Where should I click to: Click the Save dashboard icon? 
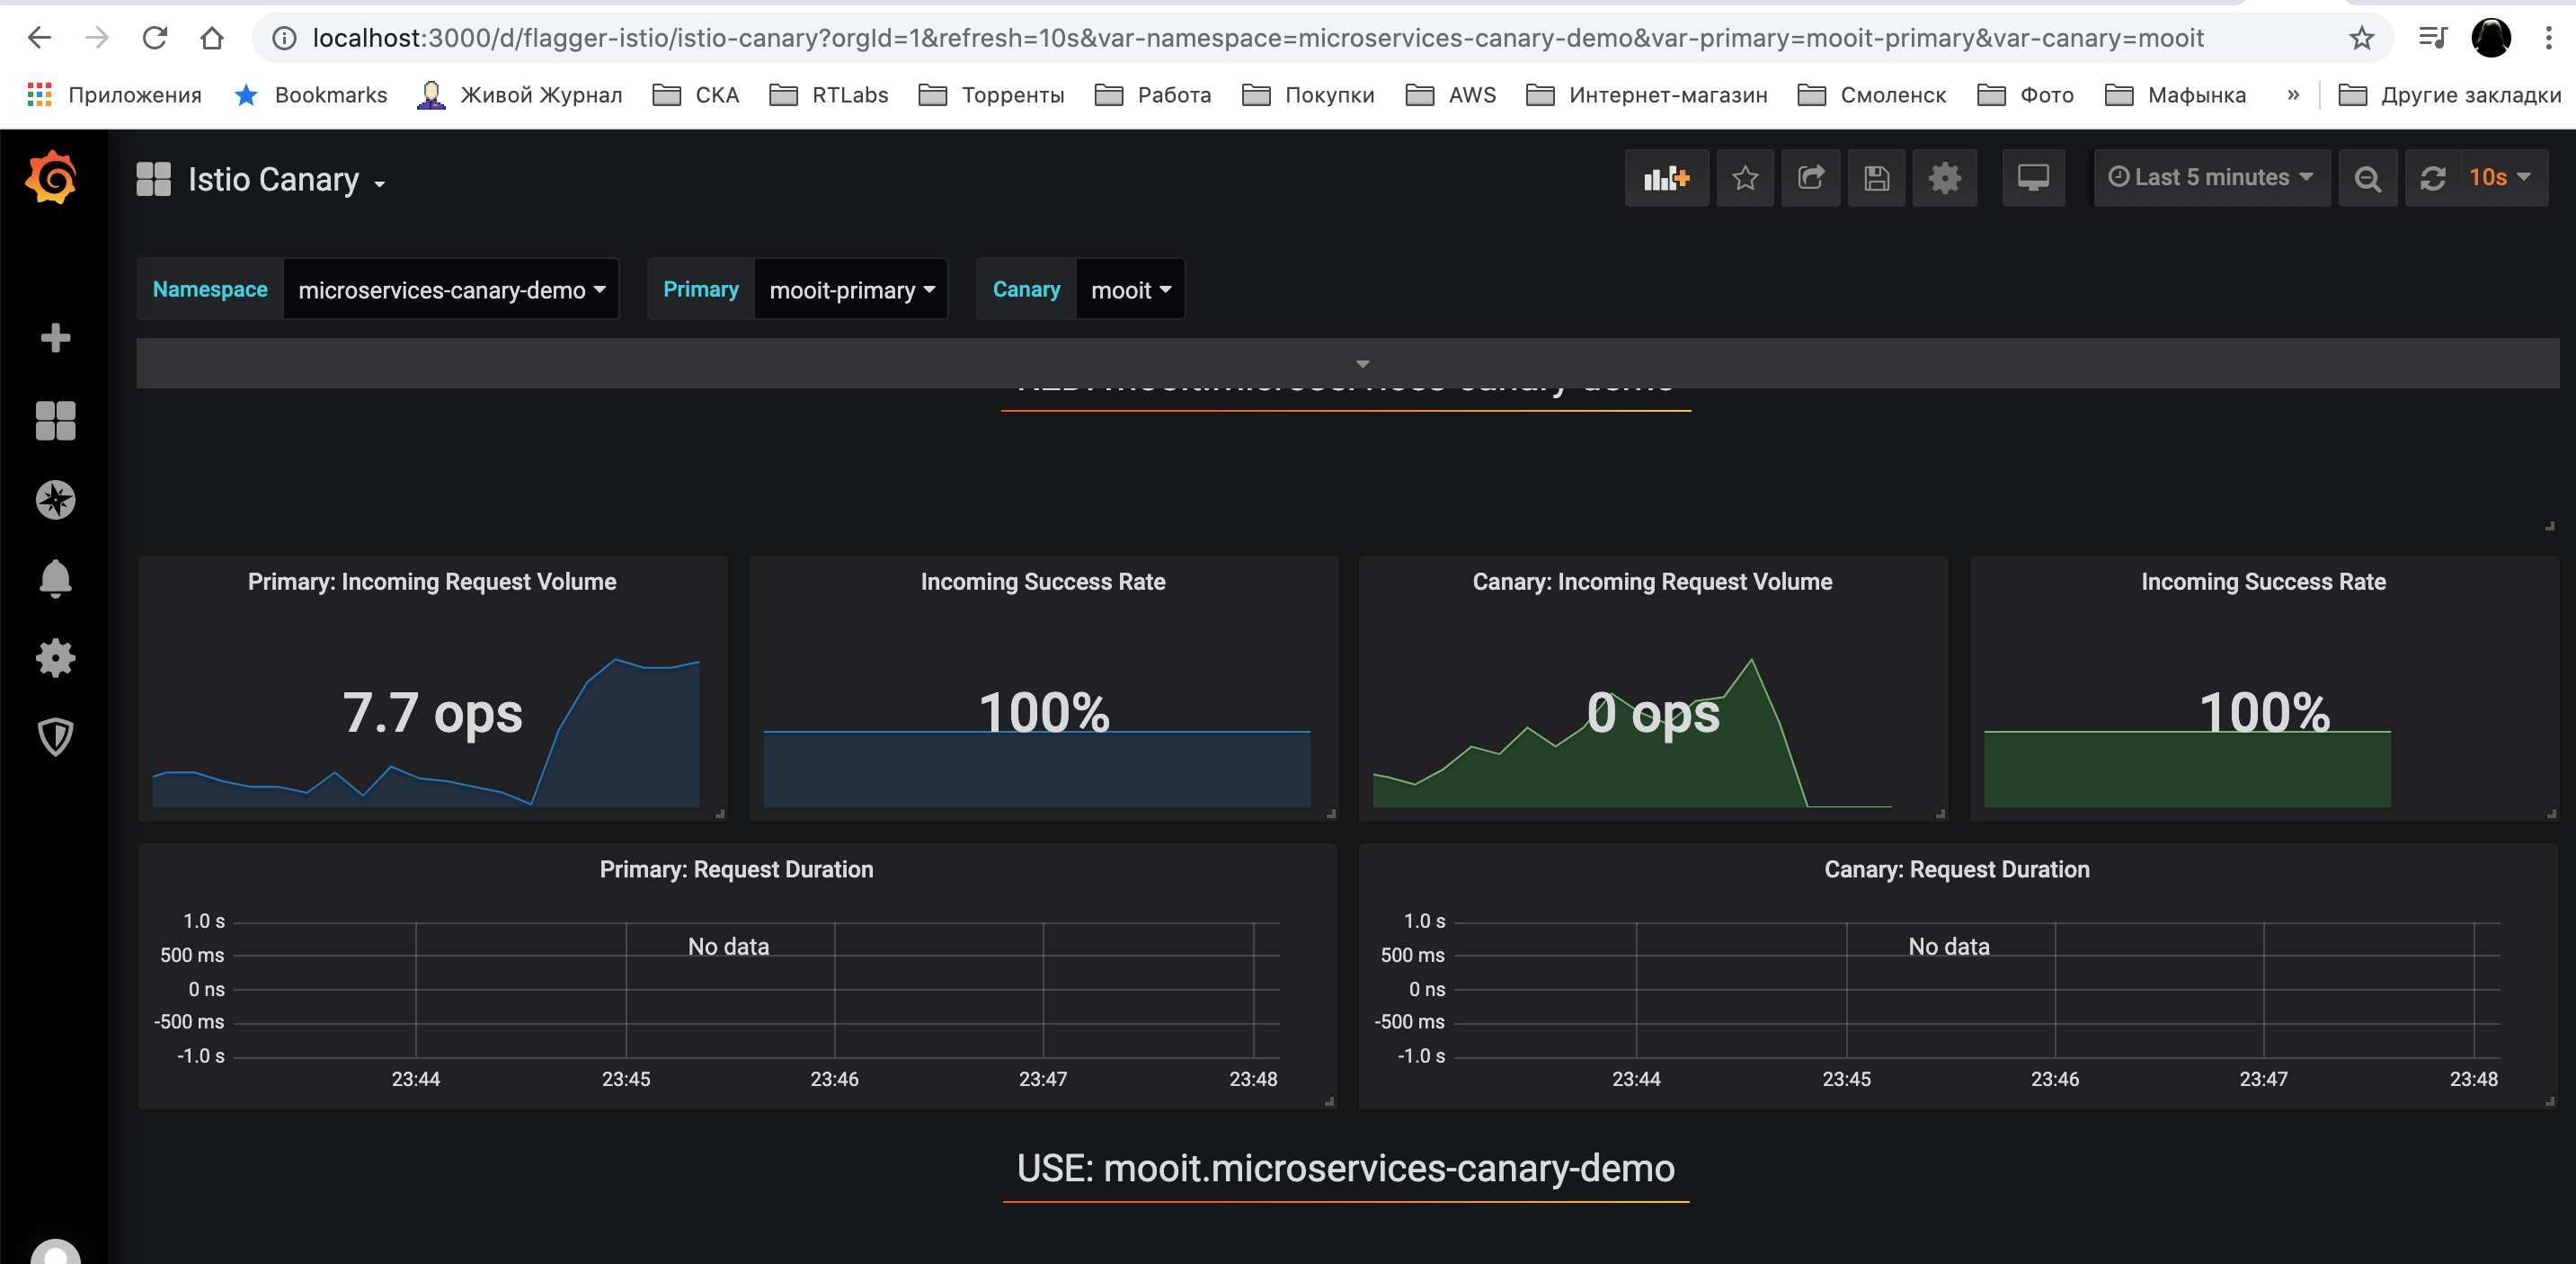1877,178
